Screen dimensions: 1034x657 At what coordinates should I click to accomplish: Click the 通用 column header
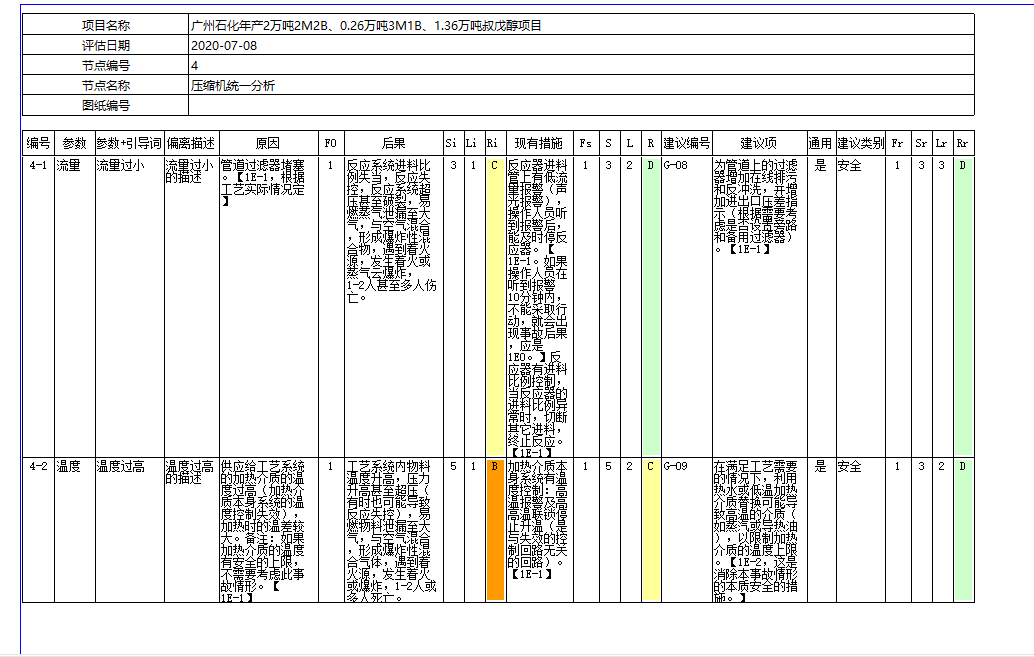tap(821, 143)
